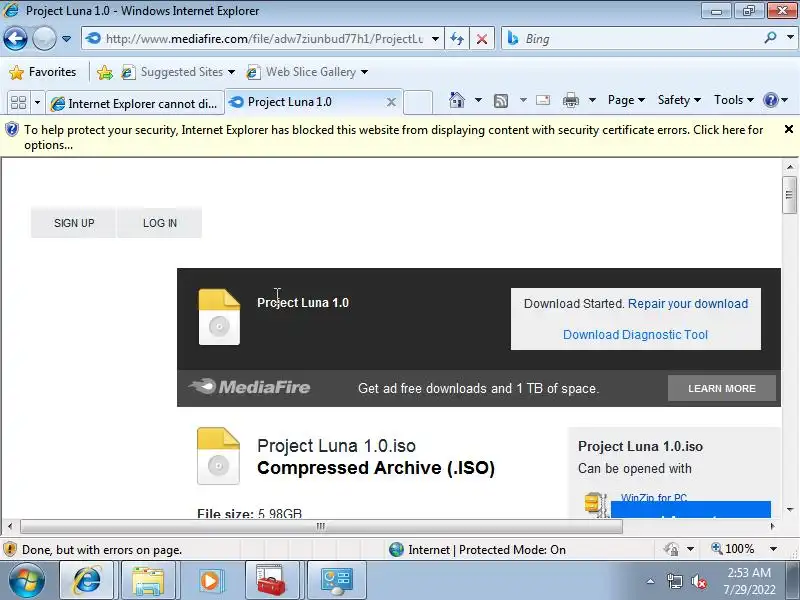Open the 100% zoom level dropdown
The image size is (800, 600).
773,549
